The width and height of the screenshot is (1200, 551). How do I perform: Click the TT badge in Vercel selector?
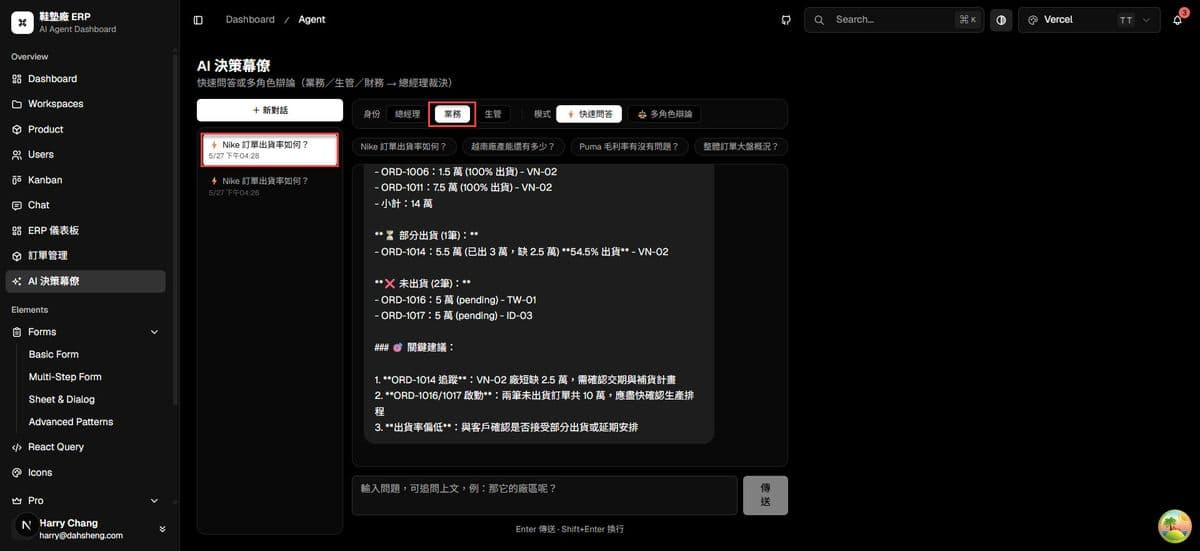click(1126, 20)
